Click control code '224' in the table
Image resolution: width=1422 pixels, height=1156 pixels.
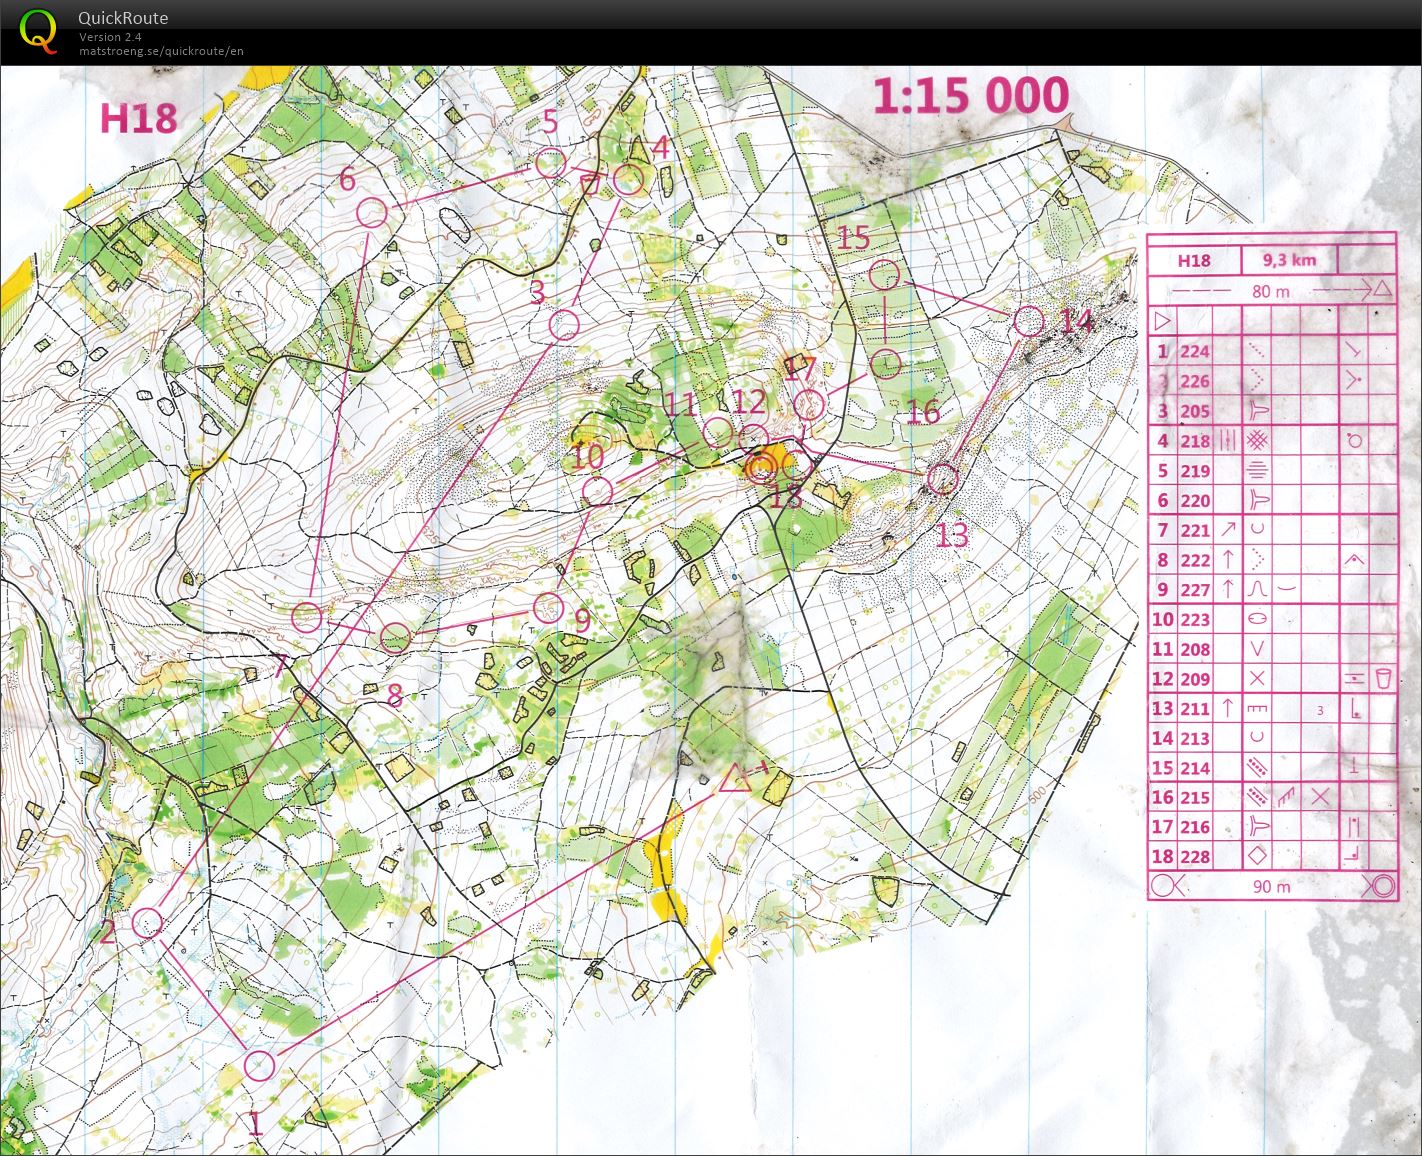click(x=1195, y=351)
